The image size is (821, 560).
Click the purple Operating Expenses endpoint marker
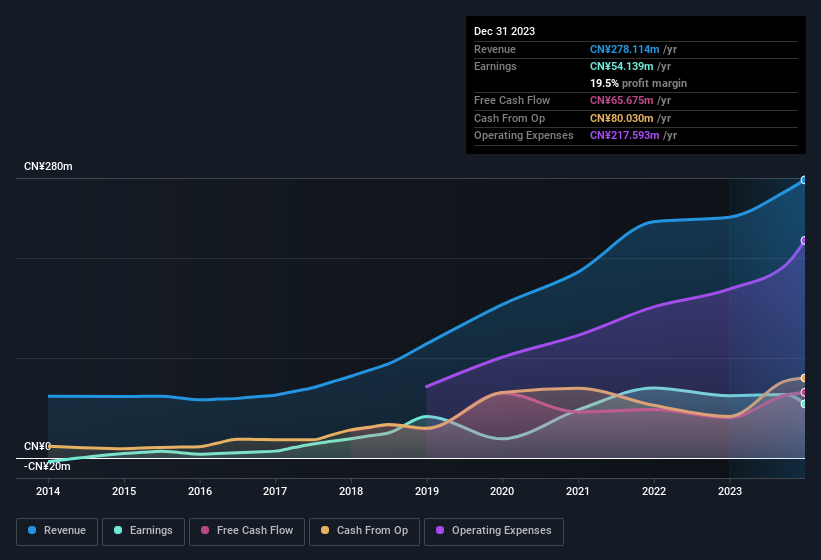(804, 240)
